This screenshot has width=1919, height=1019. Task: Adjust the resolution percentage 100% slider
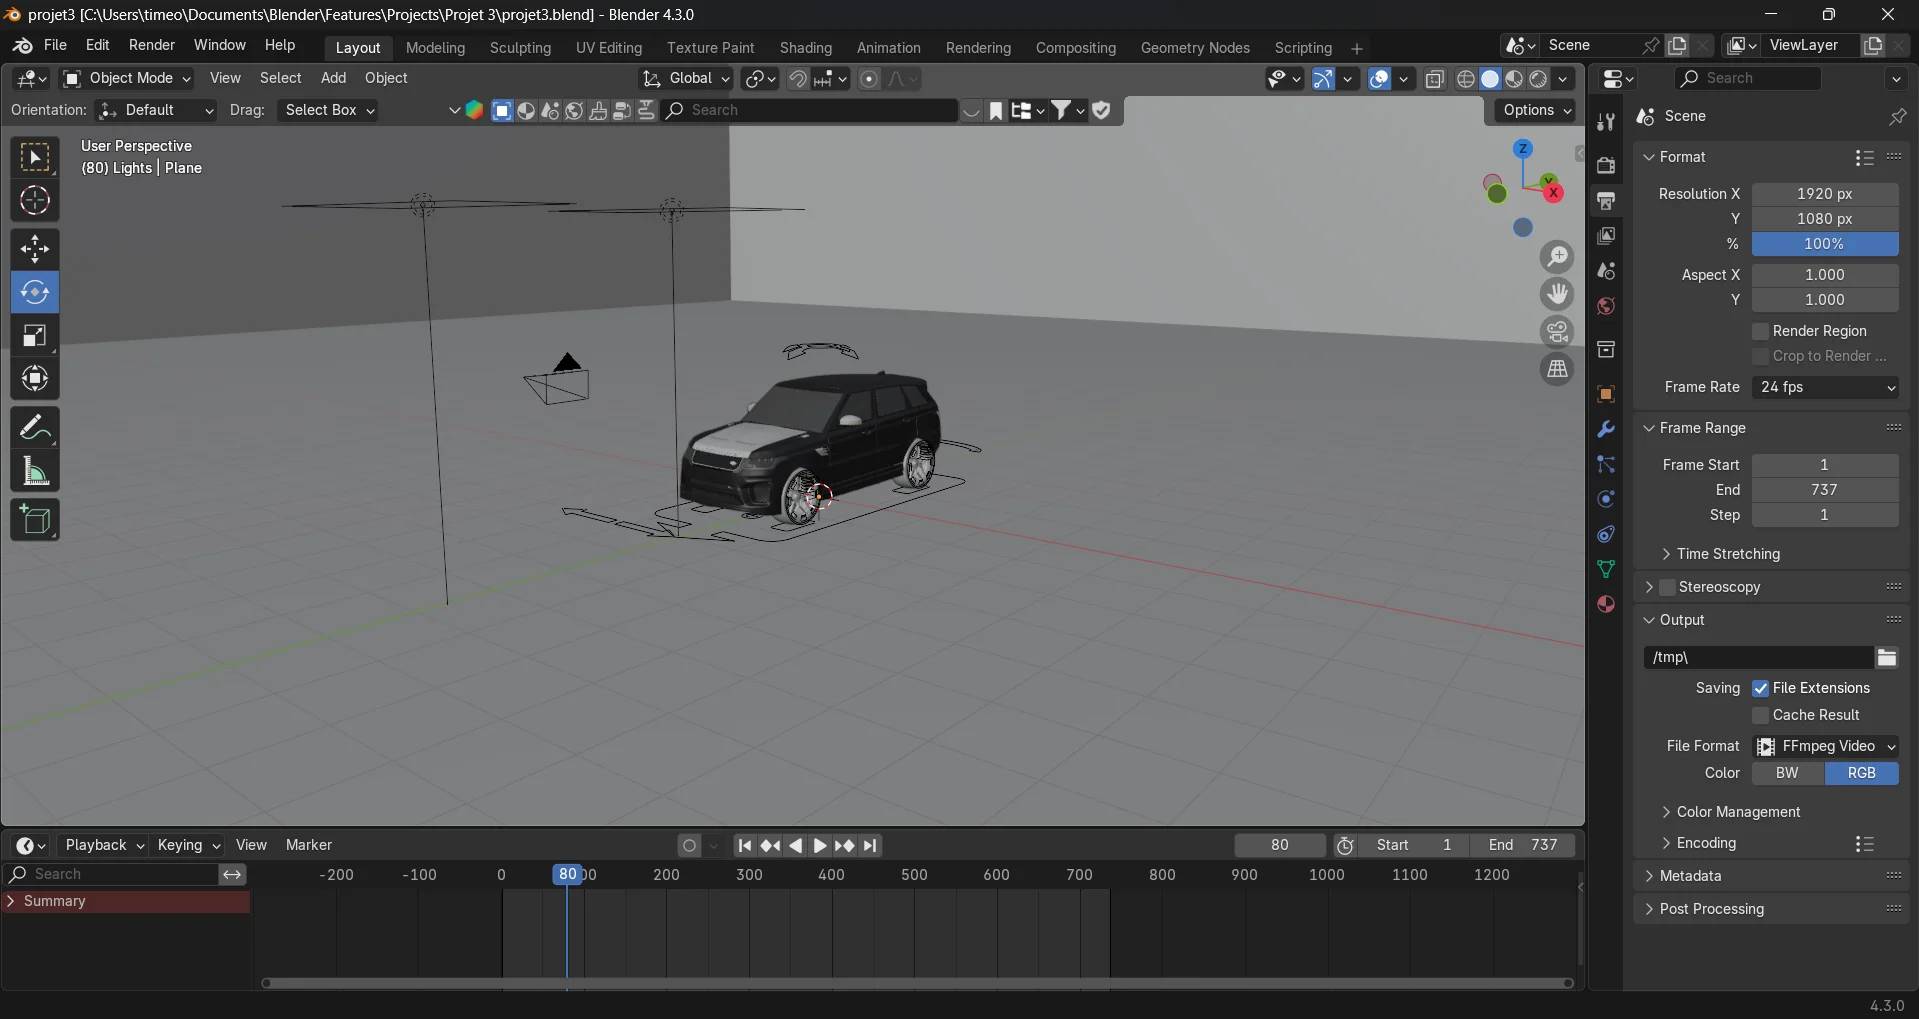(1825, 244)
